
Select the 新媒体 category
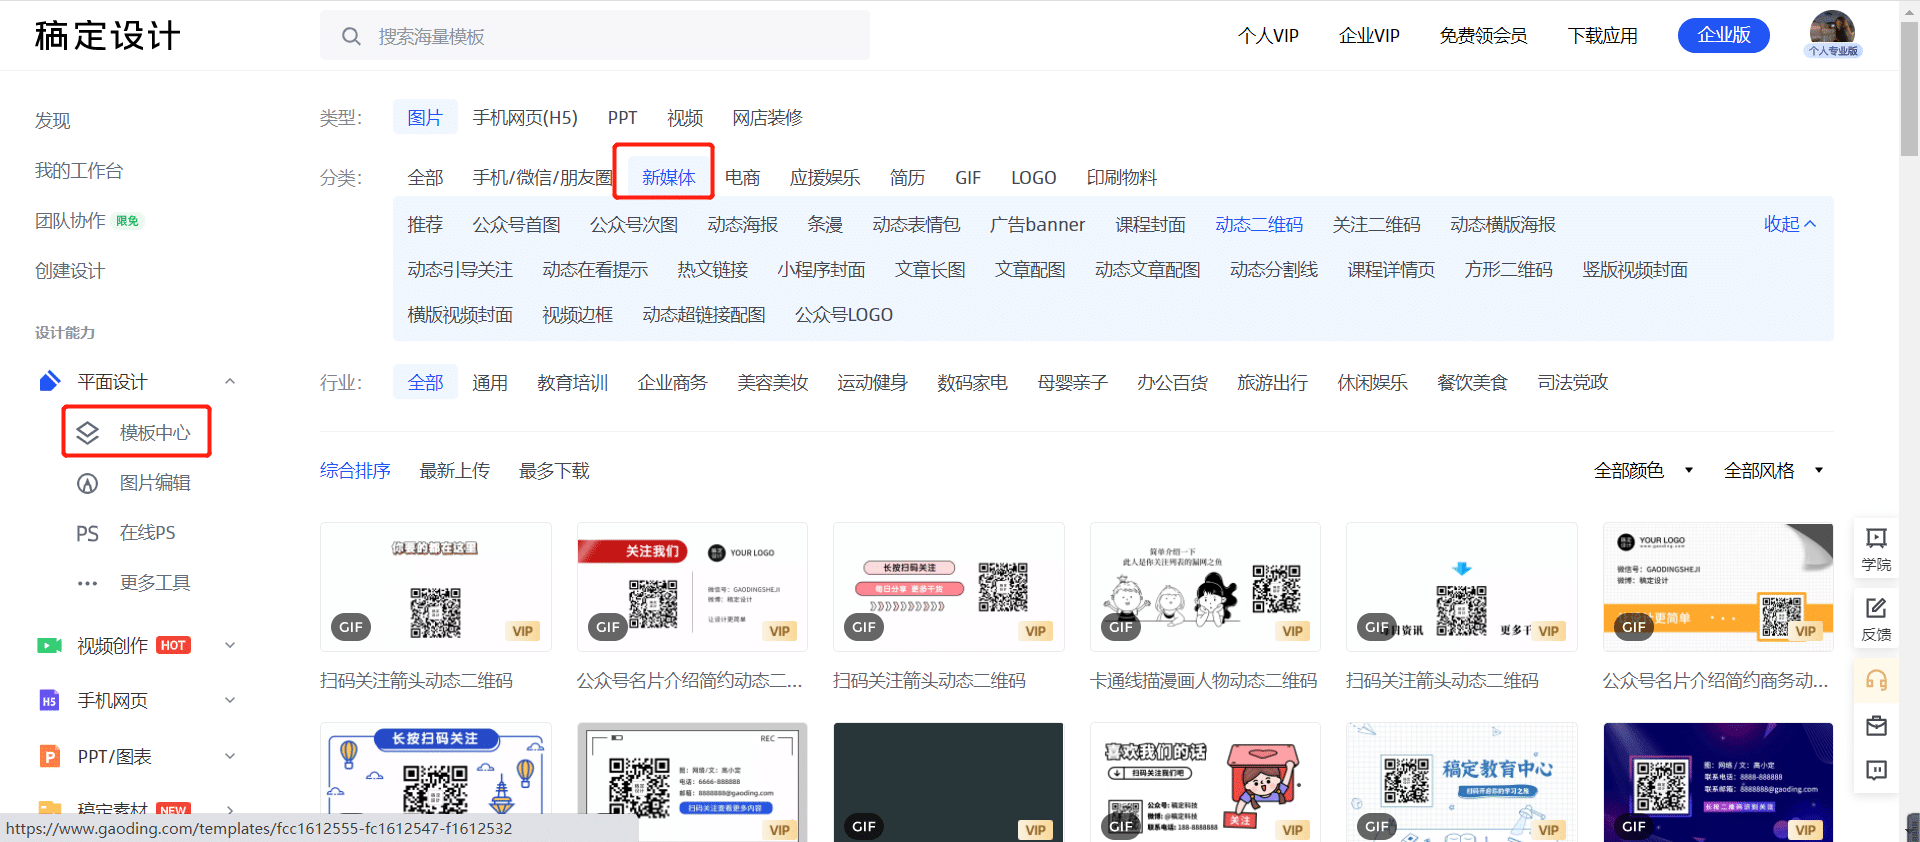(x=668, y=177)
